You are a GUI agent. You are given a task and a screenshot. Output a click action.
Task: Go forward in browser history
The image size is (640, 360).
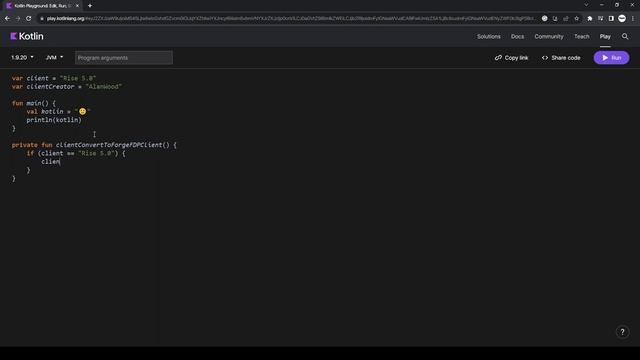[18, 18]
